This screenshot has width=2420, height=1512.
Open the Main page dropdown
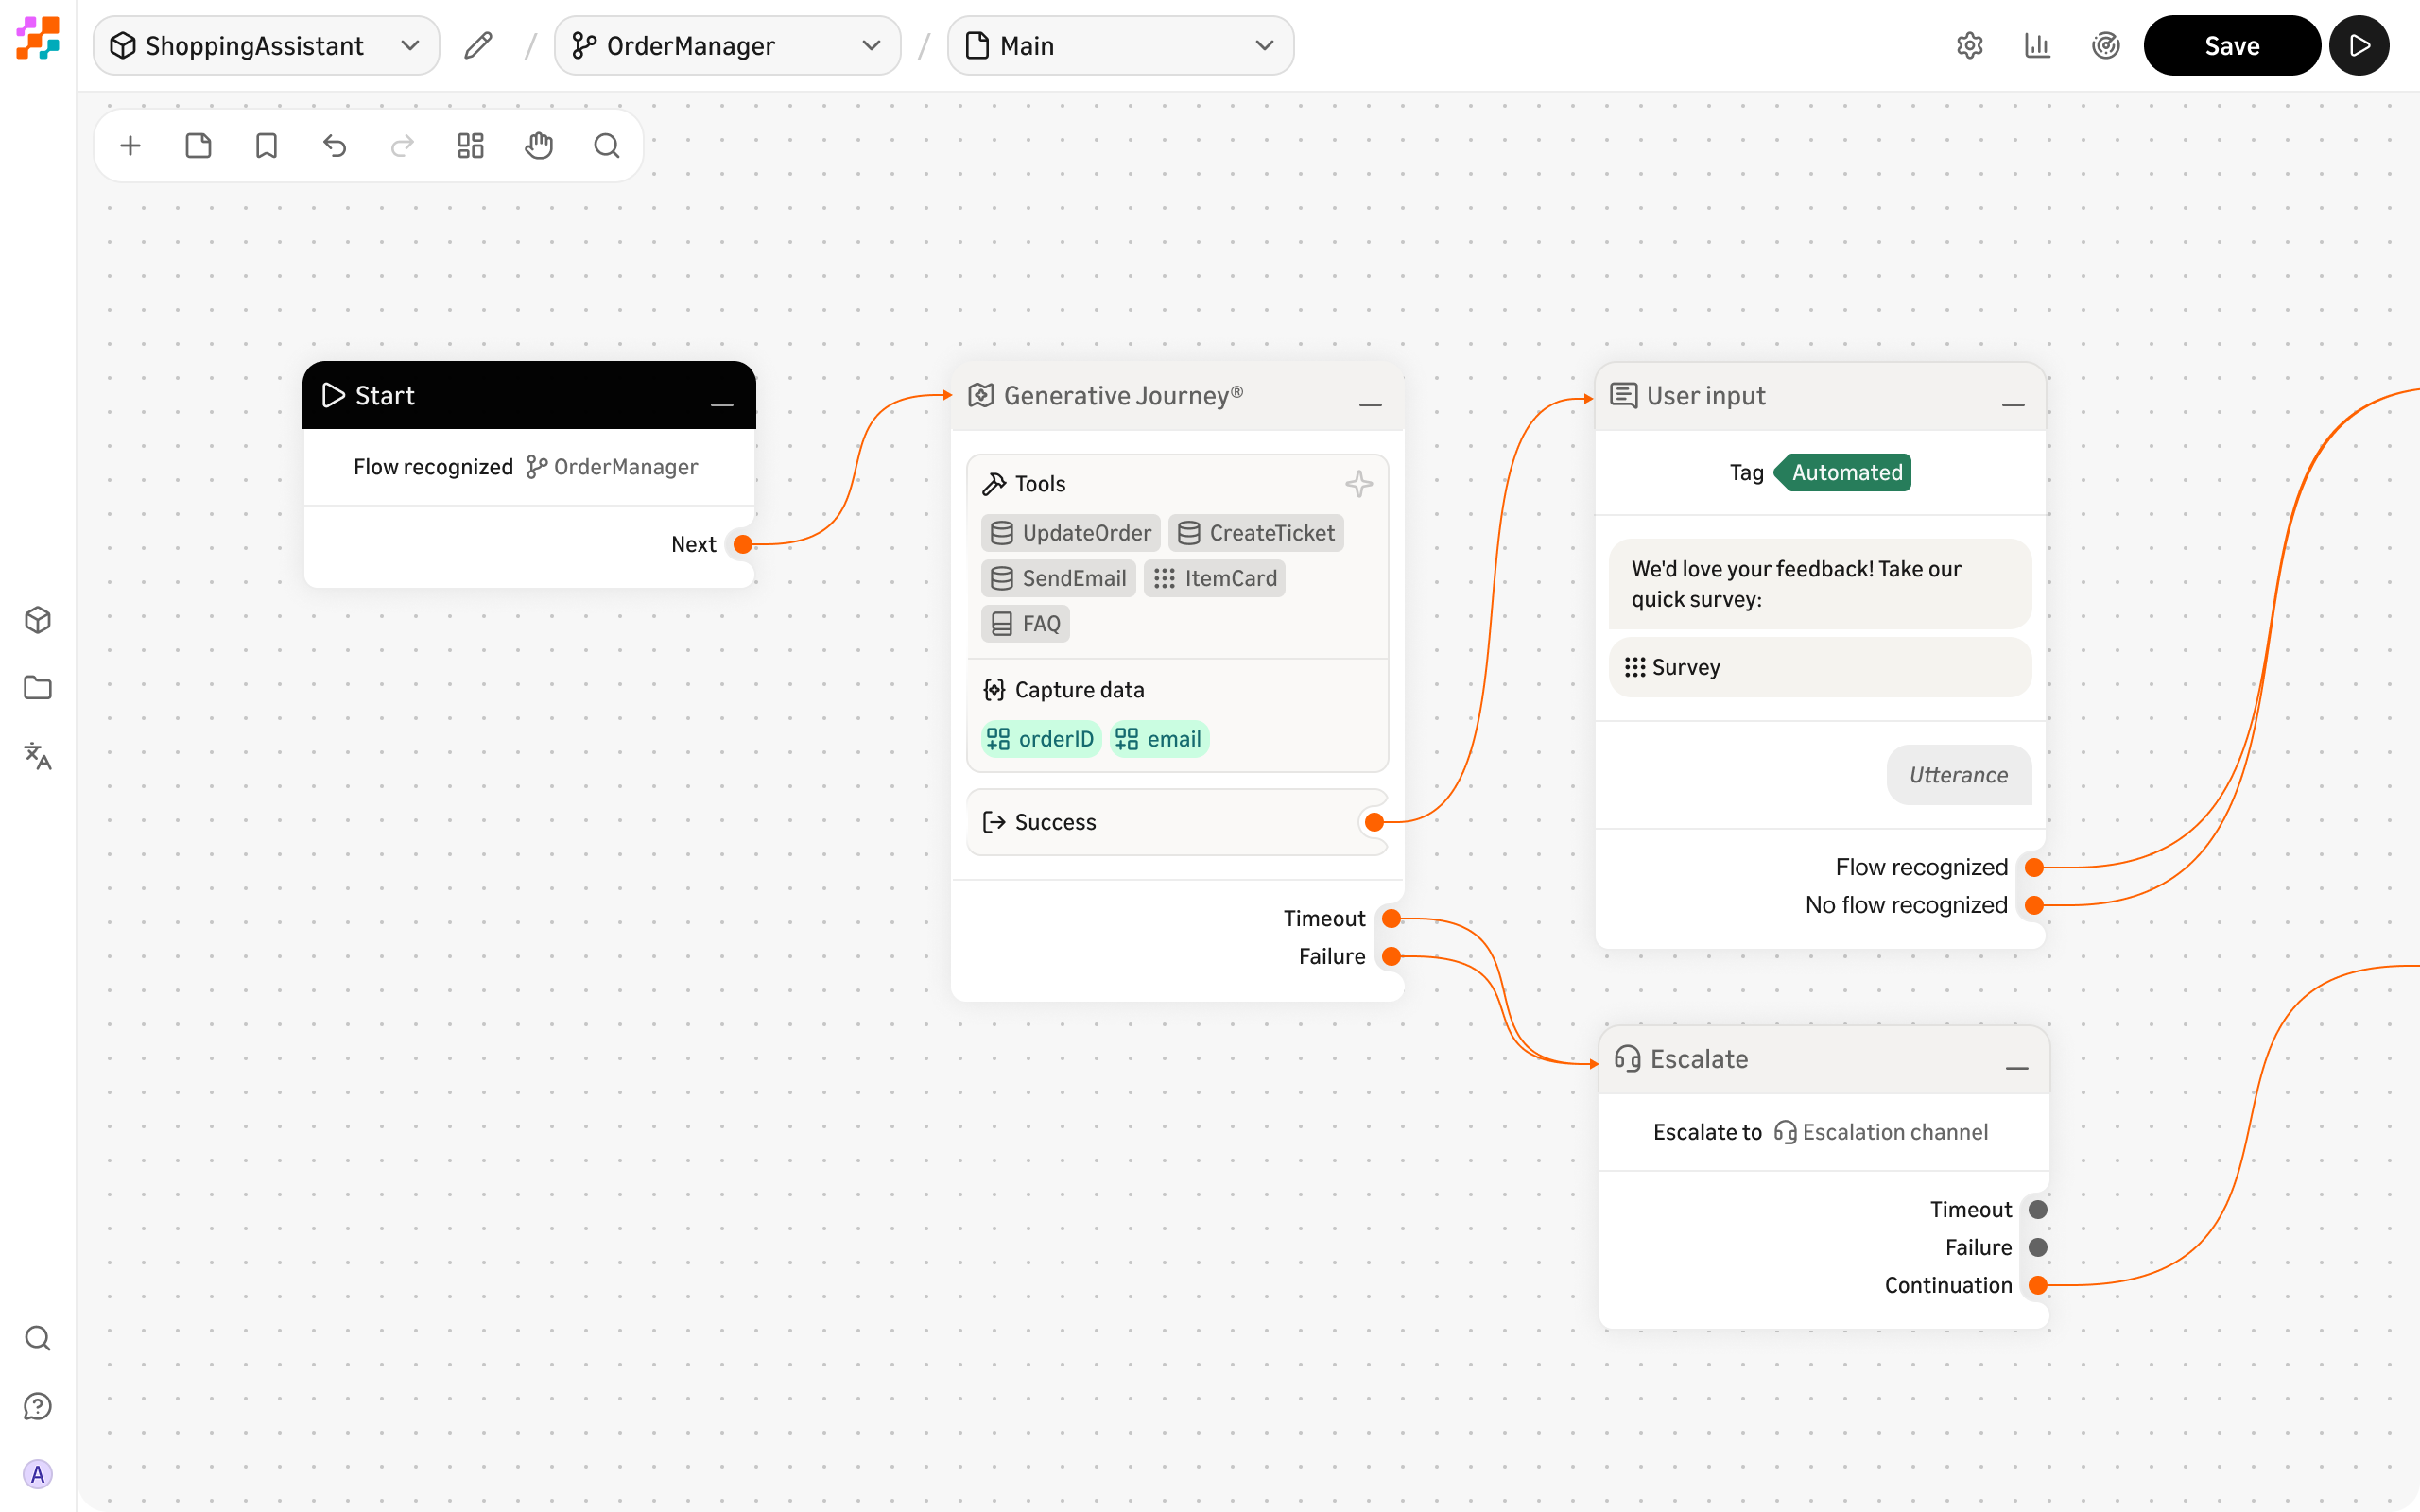[1120, 45]
